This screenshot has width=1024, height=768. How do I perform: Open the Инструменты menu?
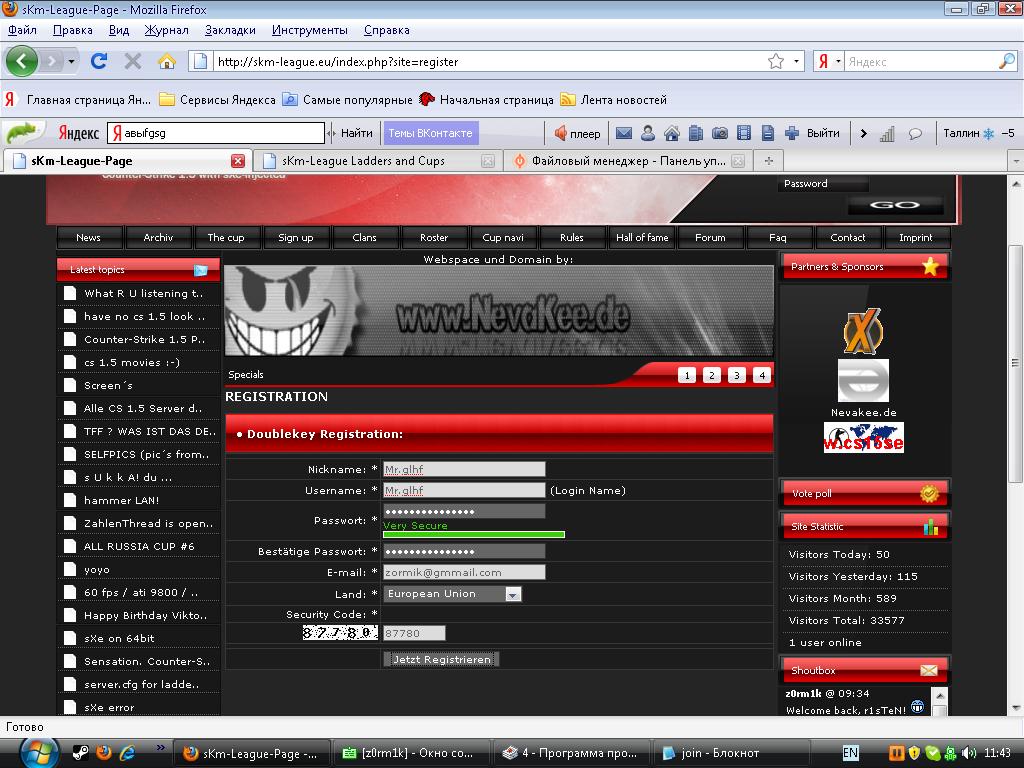[x=310, y=30]
